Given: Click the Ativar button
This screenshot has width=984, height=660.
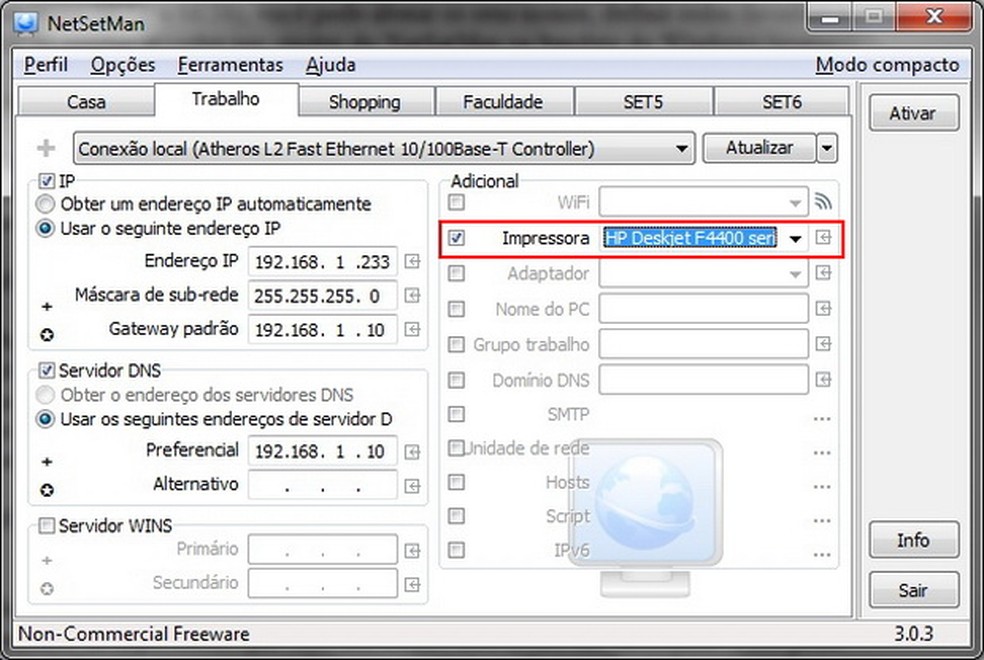Looking at the screenshot, I should 914,113.
